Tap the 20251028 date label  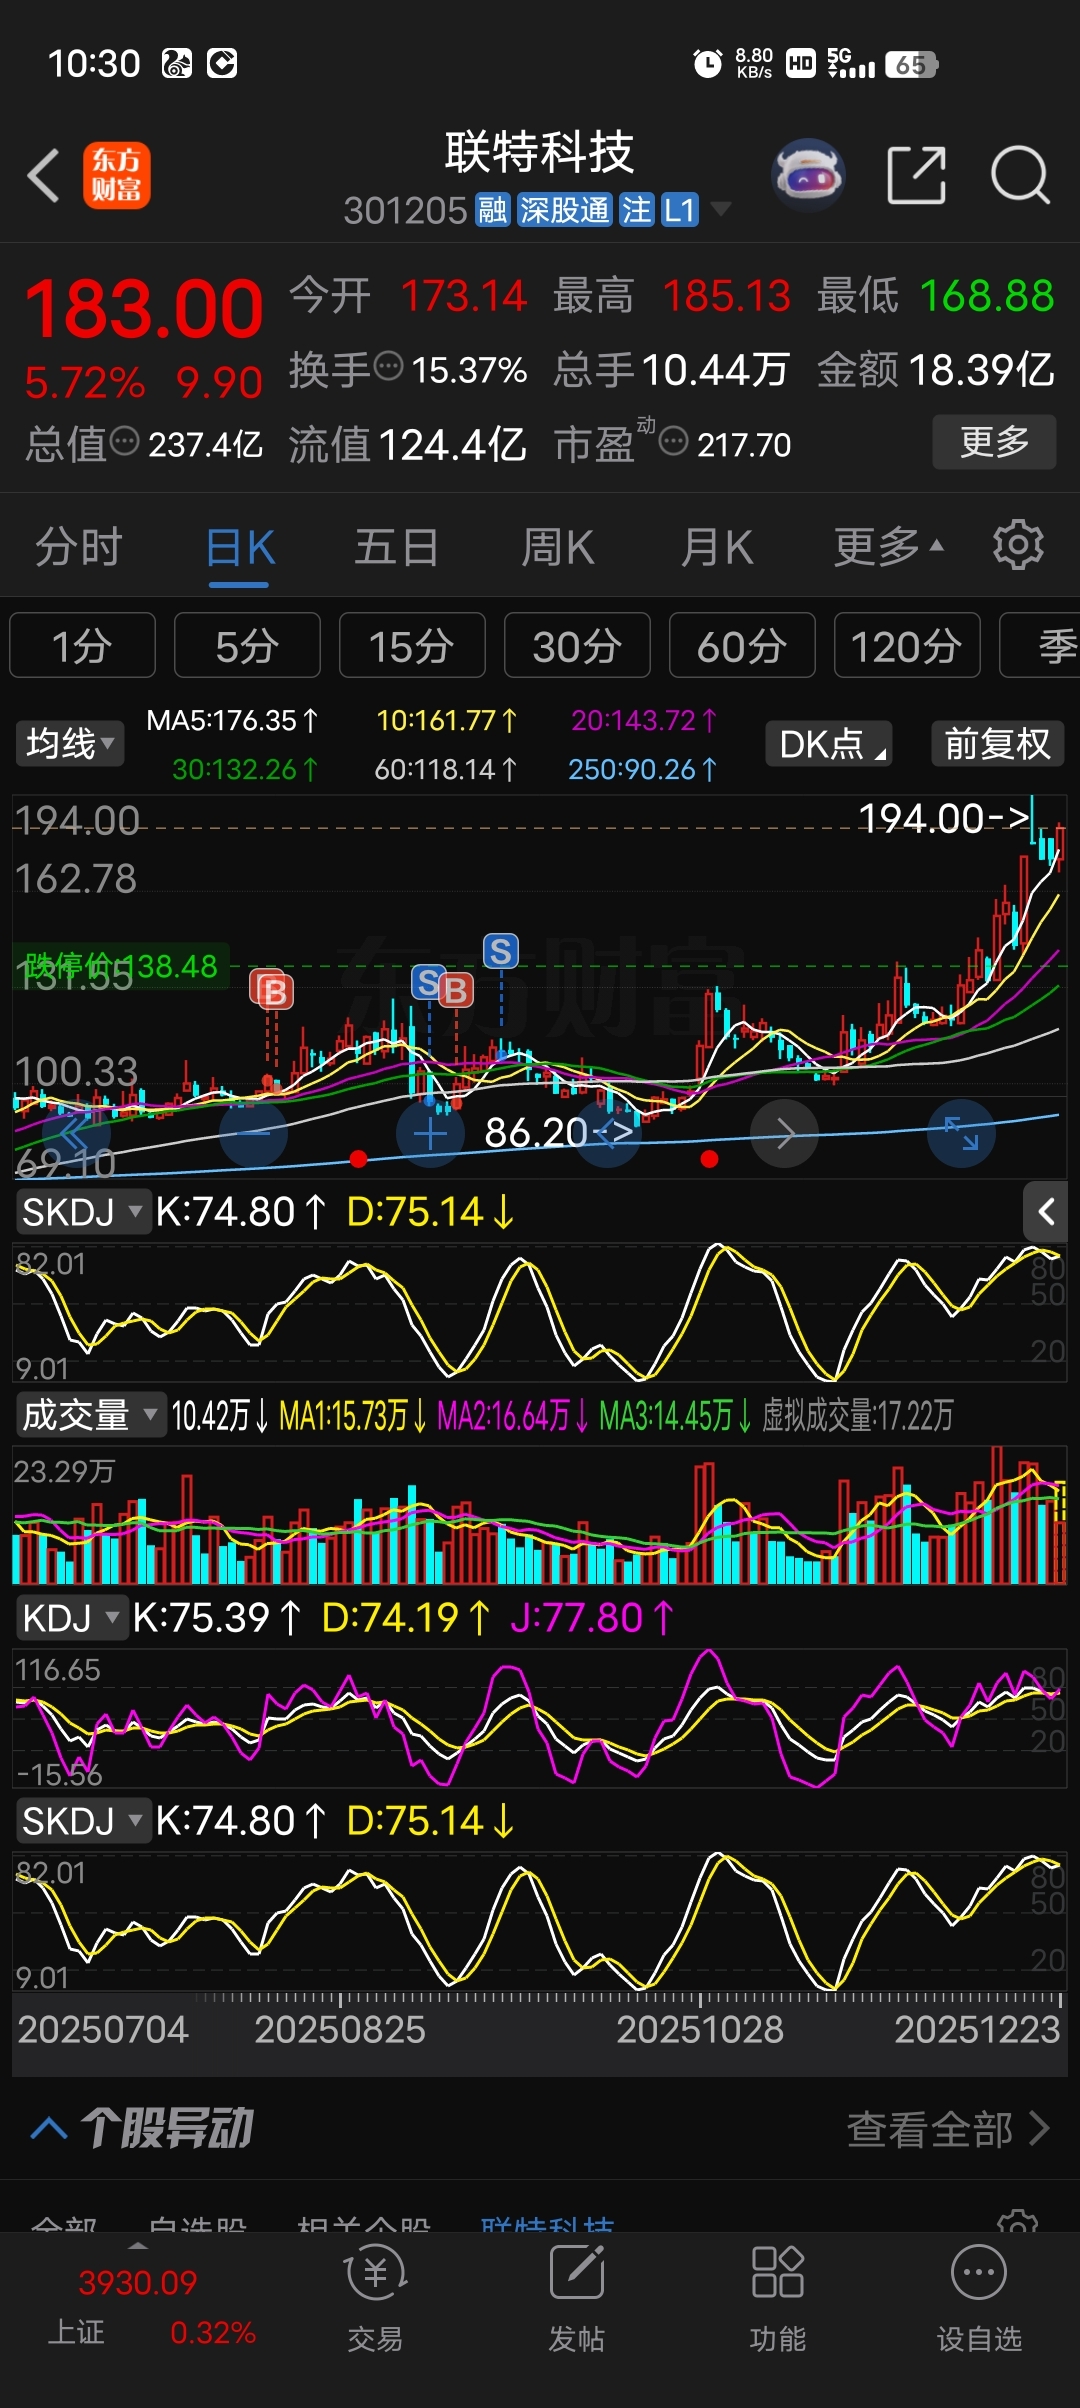click(x=700, y=2029)
